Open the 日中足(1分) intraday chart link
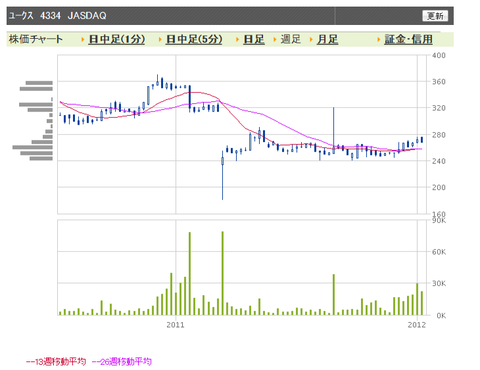This screenshot has width=480, height=370. tap(117, 39)
